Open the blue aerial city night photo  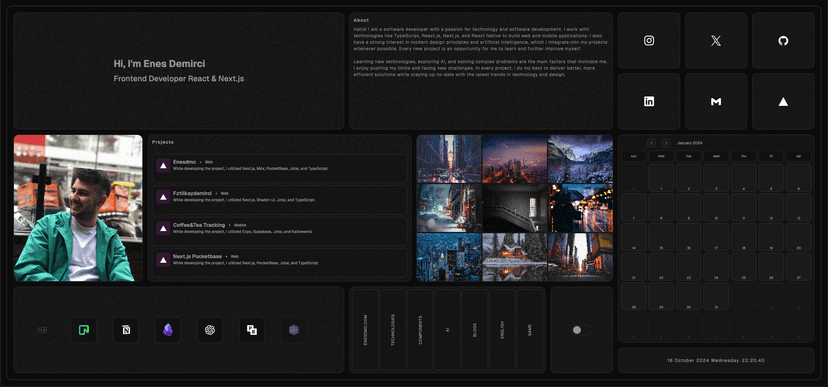pos(449,257)
